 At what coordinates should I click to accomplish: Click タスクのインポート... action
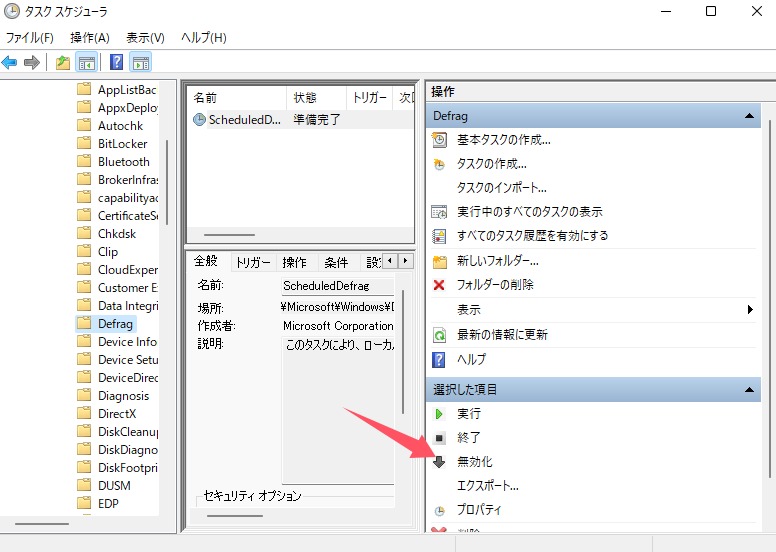[x=501, y=188]
